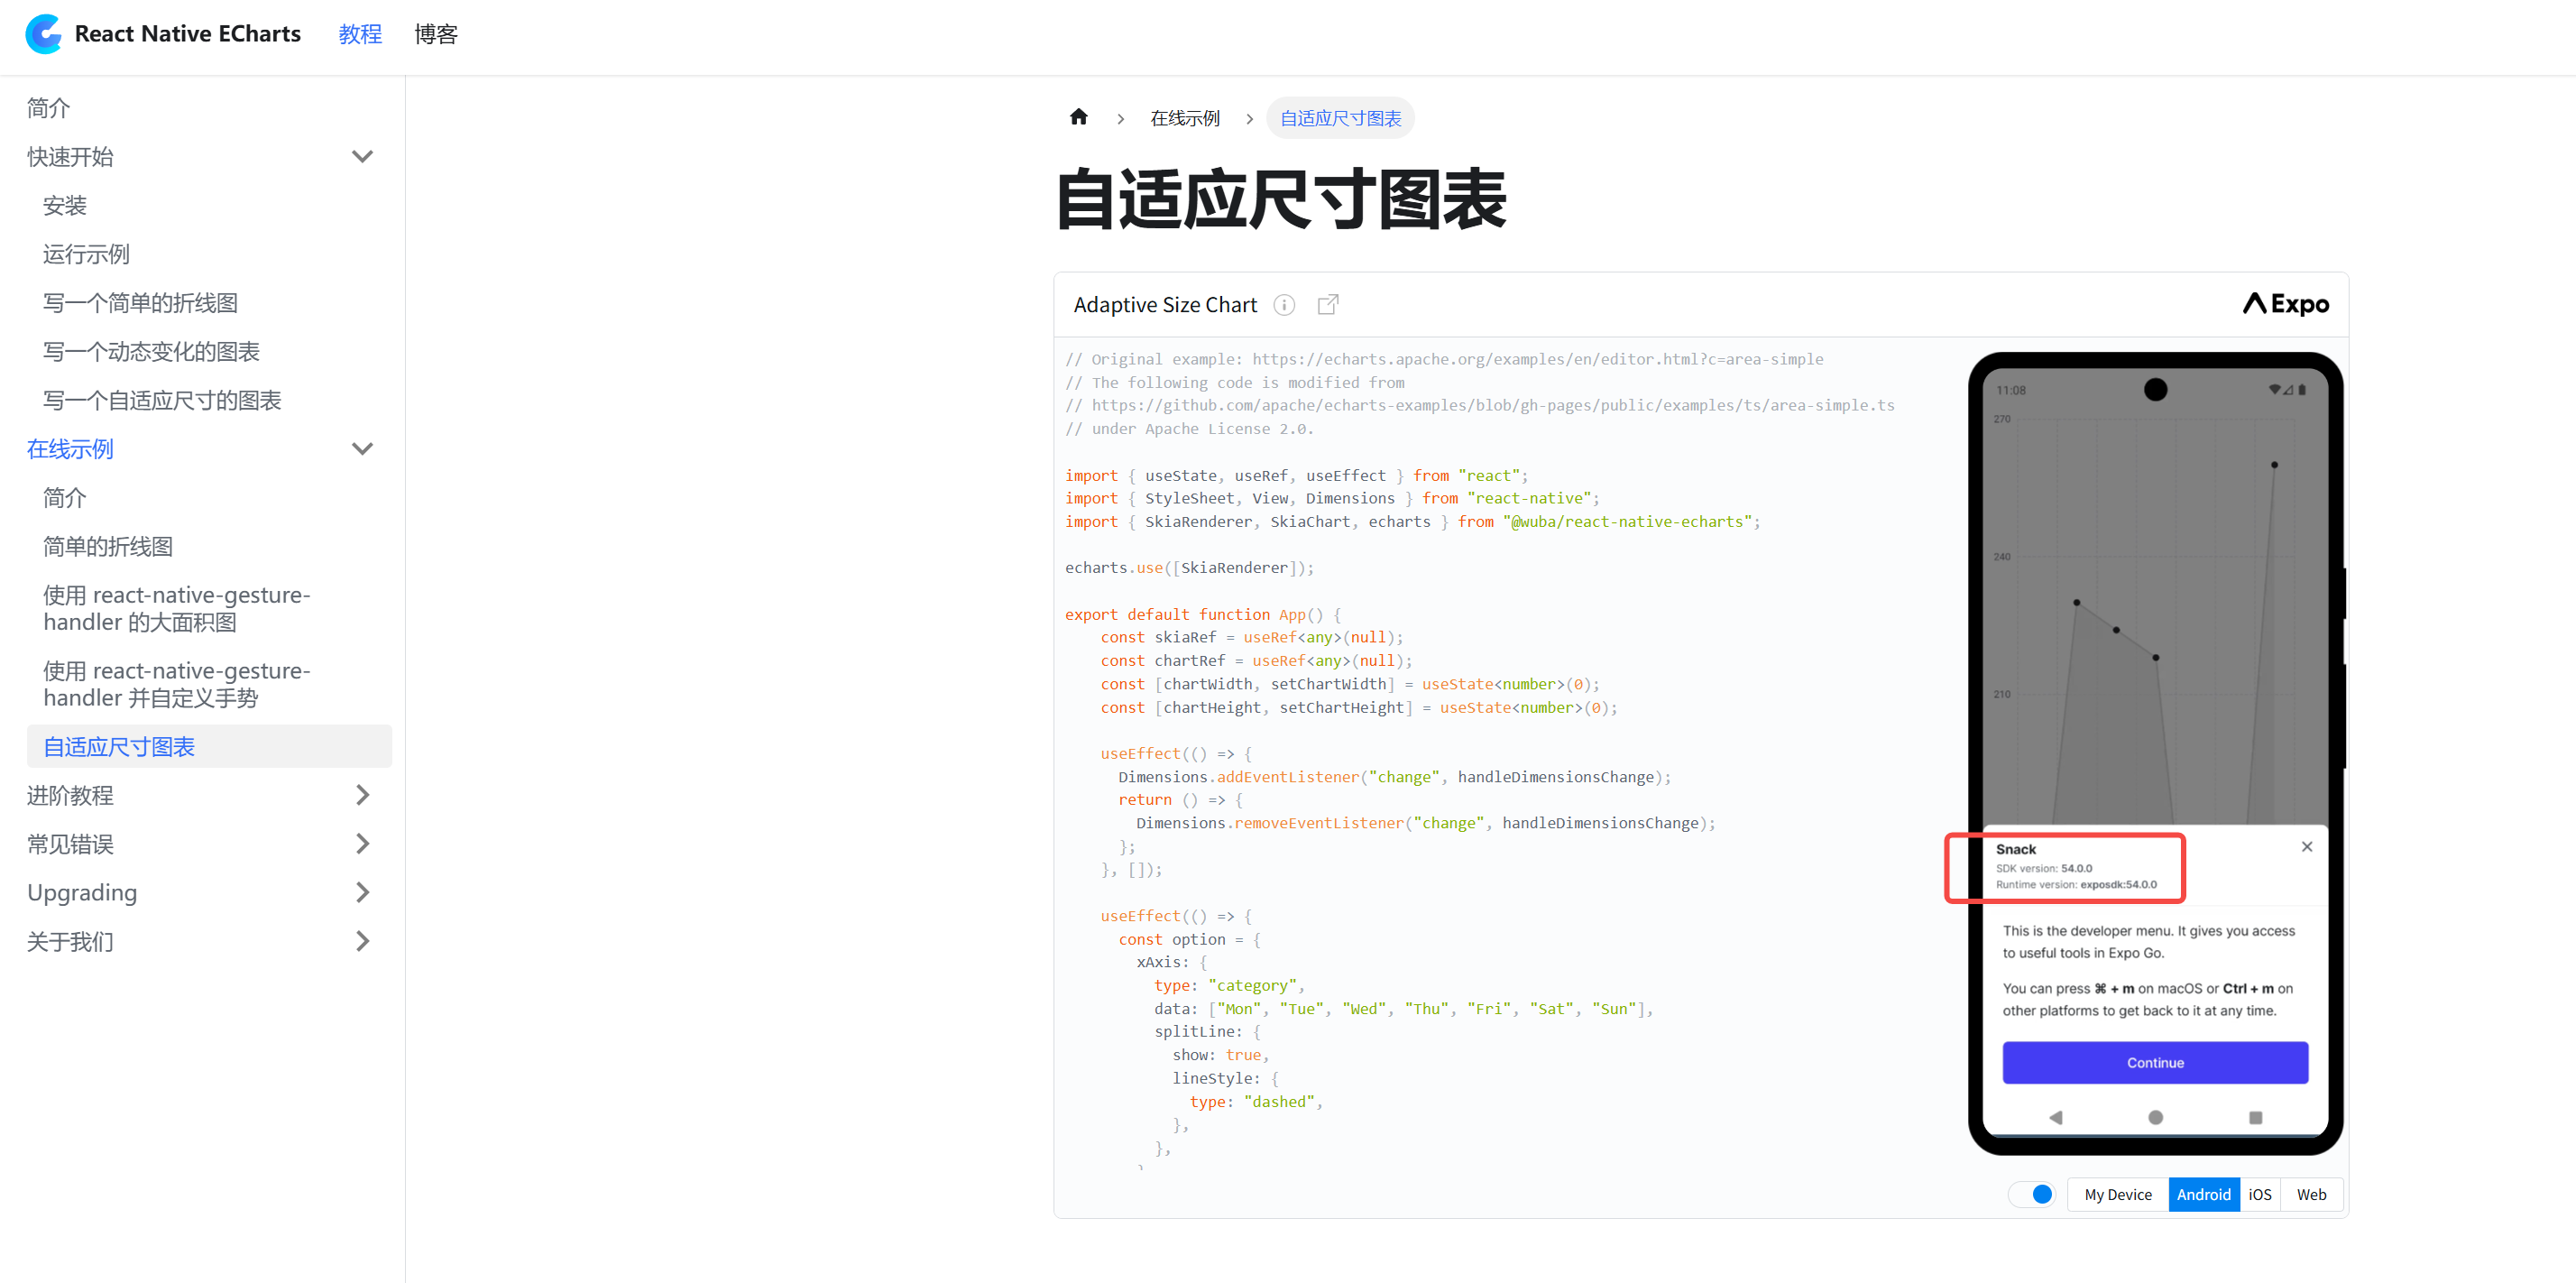Open 简介 under 在线示例
This screenshot has height=1283, width=2576.
coord(65,498)
